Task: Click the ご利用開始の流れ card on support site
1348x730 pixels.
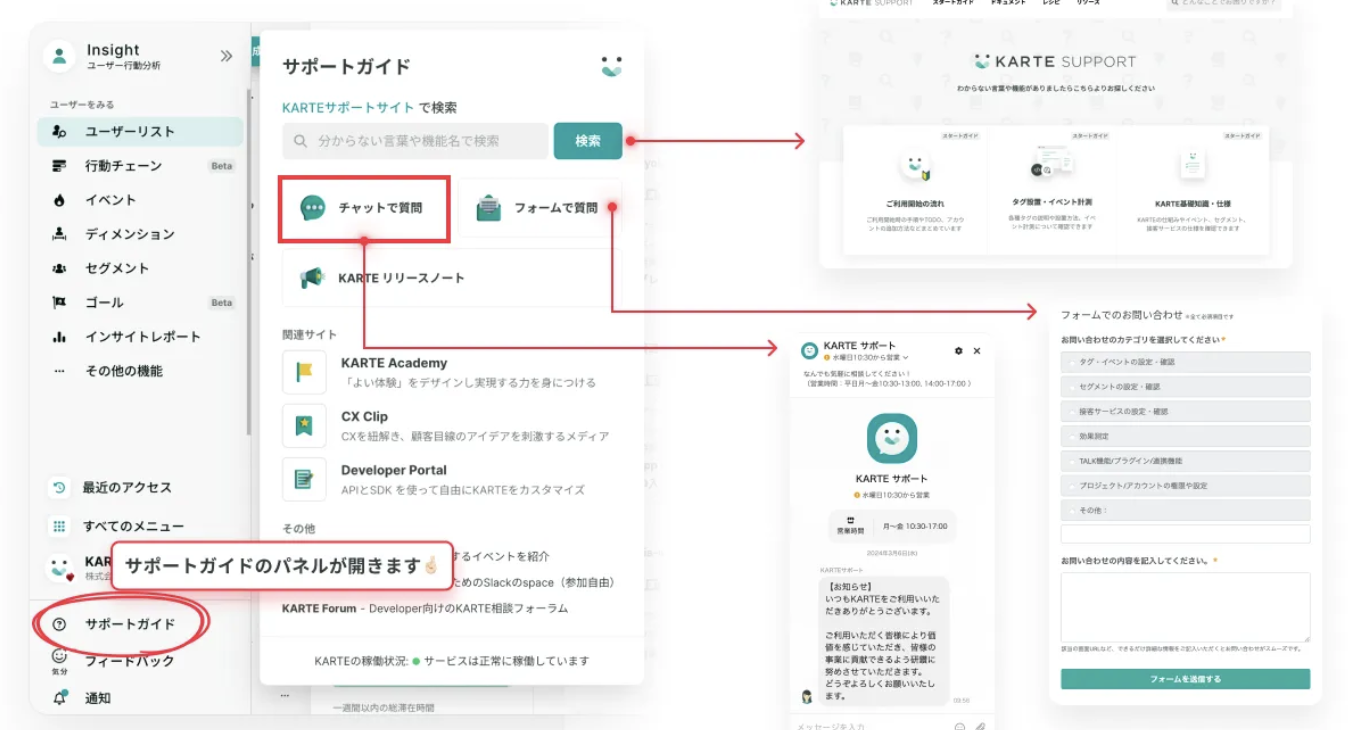Action: point(915,190)
